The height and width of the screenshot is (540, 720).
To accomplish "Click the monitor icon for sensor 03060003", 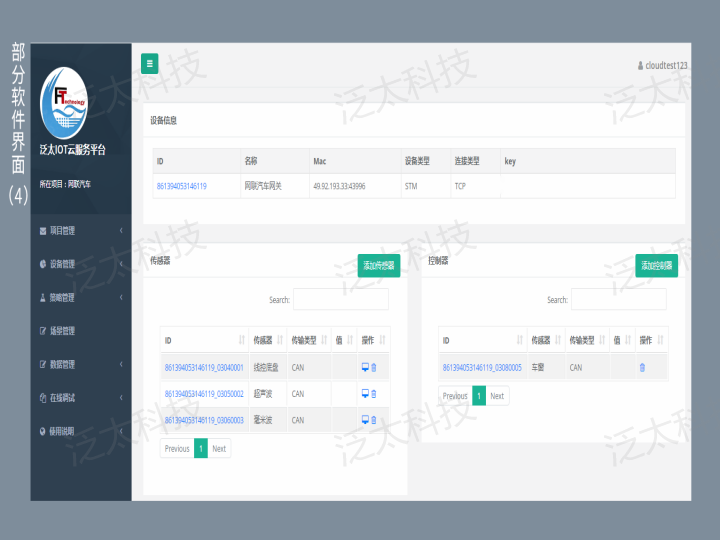I will click(365, 420).
